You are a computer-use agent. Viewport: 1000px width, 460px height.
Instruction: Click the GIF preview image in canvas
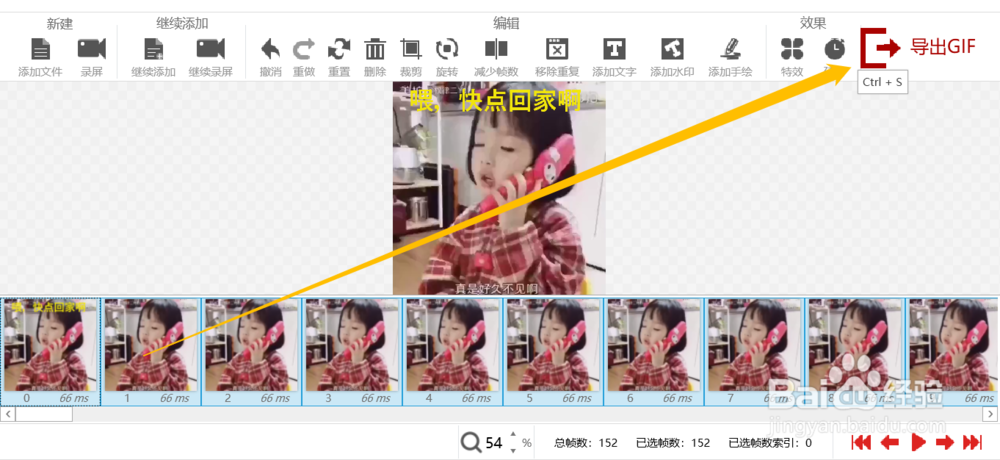499,188
